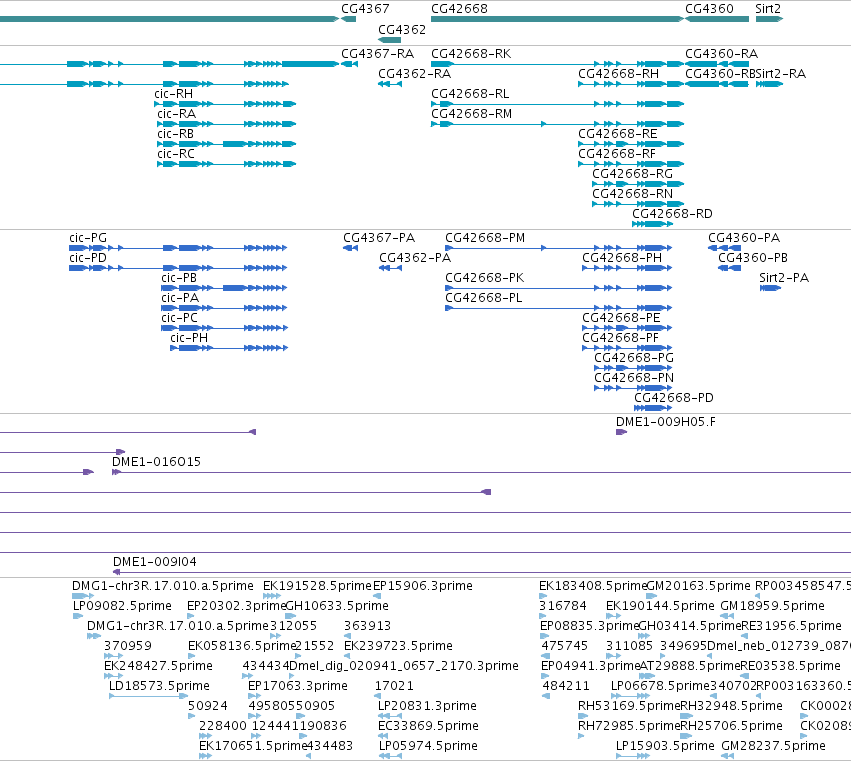Screen dimensions: 851x761
Task: Click the cic-PA protein label
Action: click(180, 299)
